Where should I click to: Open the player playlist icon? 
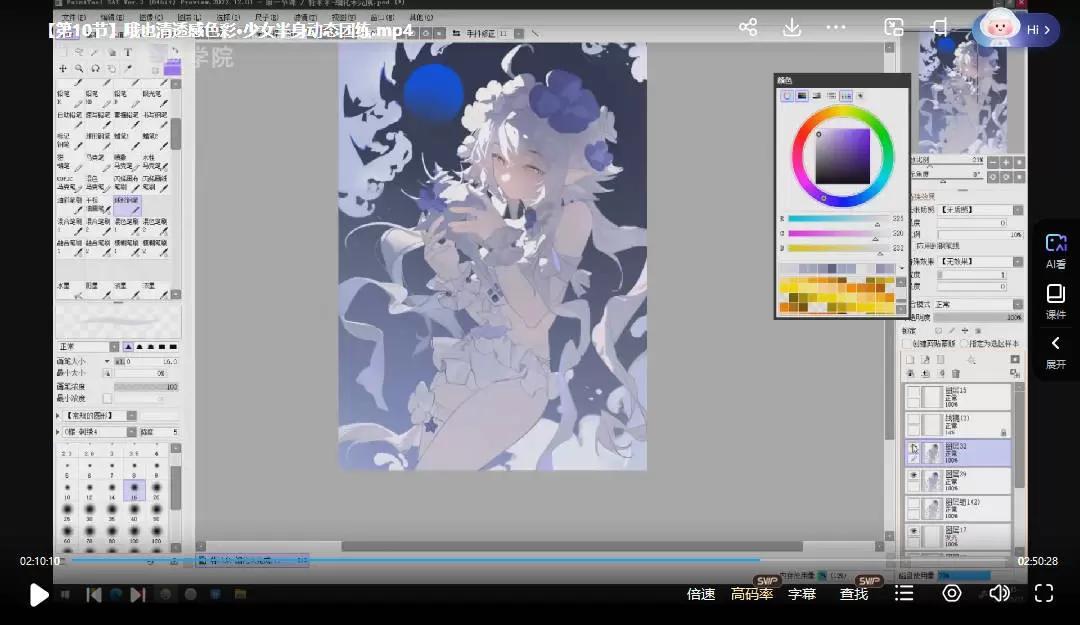click(x=904, y=593)
